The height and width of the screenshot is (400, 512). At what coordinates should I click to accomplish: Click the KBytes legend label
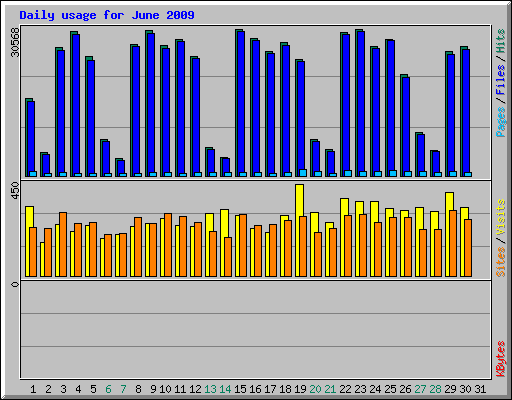click(x=500, y=359)
